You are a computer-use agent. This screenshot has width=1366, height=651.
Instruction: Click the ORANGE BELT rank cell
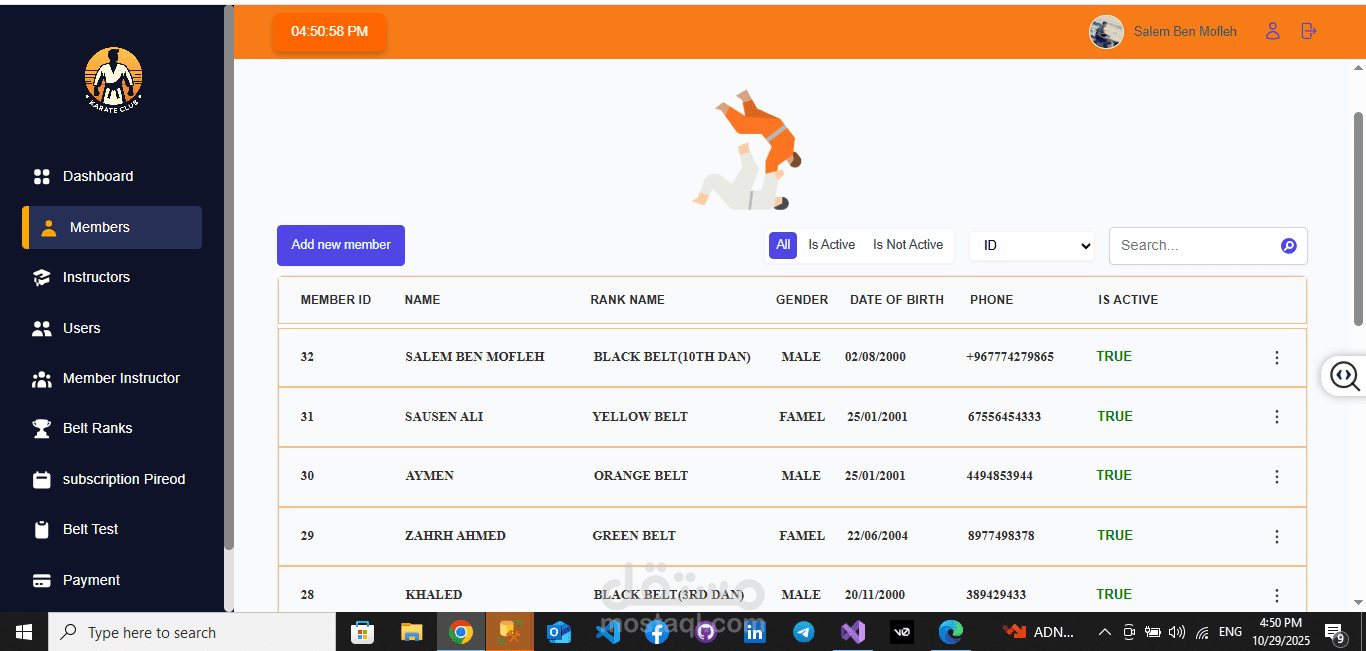click(x=641, y=476)
